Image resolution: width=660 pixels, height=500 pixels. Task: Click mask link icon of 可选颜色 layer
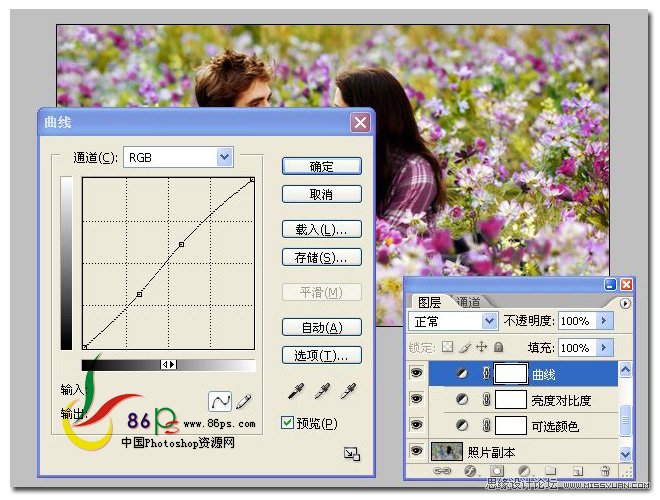486,426
